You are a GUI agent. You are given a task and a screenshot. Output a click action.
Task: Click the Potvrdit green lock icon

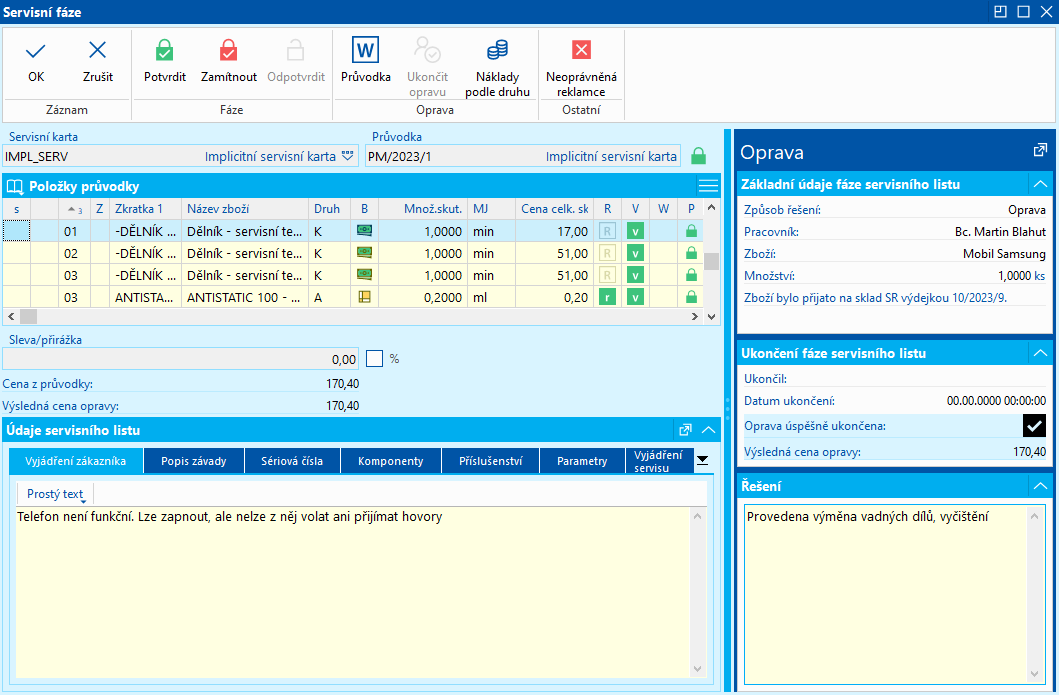click(165, 51)
